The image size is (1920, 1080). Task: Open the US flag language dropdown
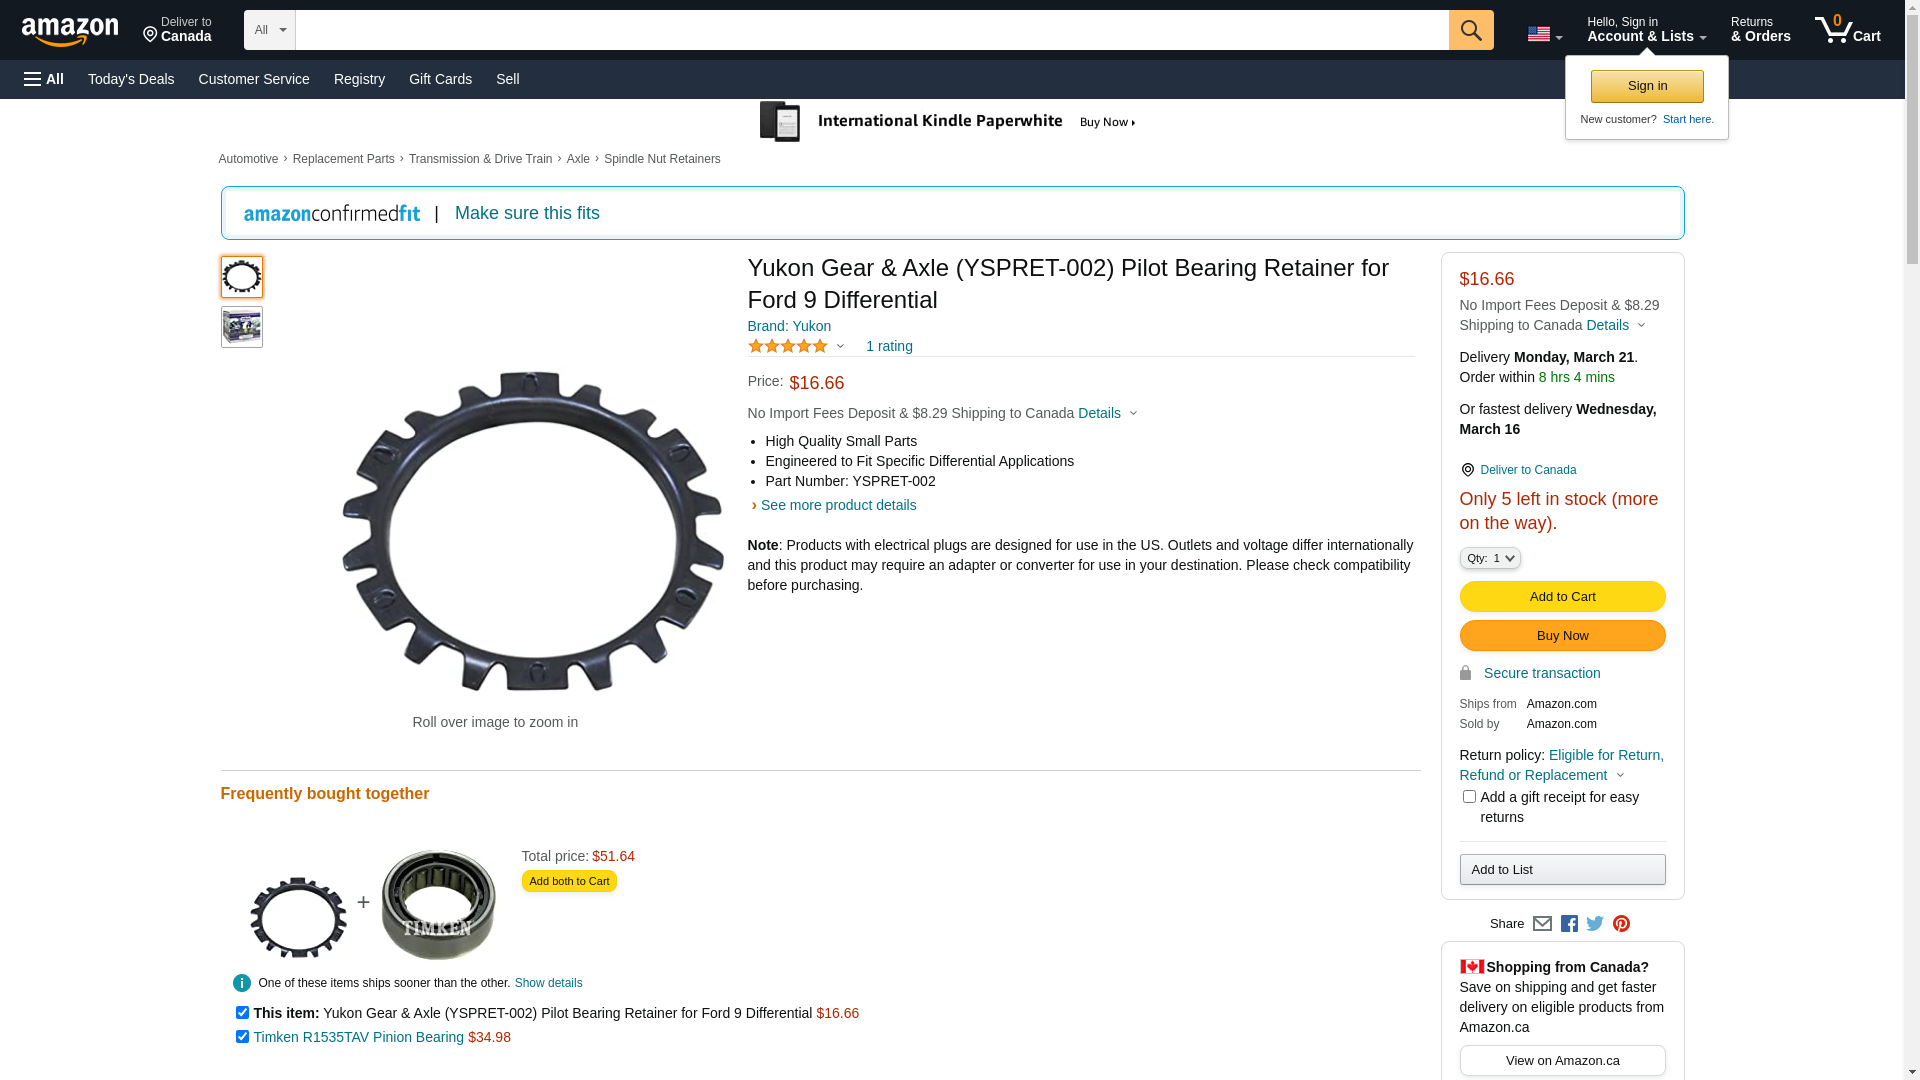[x=1544, y=35]
